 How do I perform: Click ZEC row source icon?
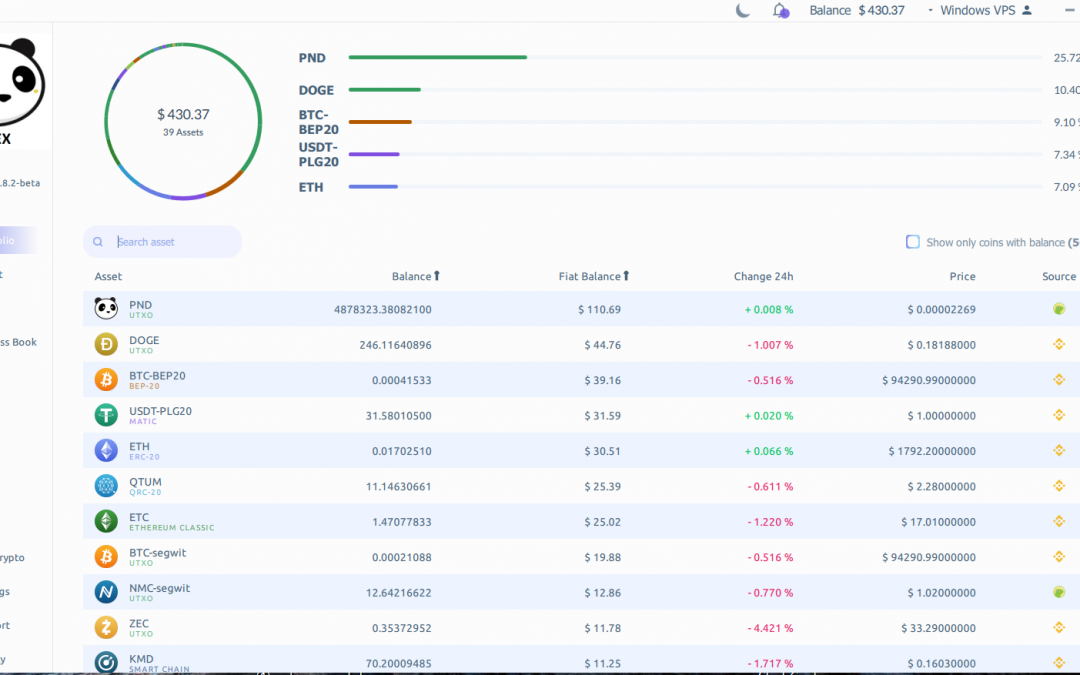[1059, 627]
